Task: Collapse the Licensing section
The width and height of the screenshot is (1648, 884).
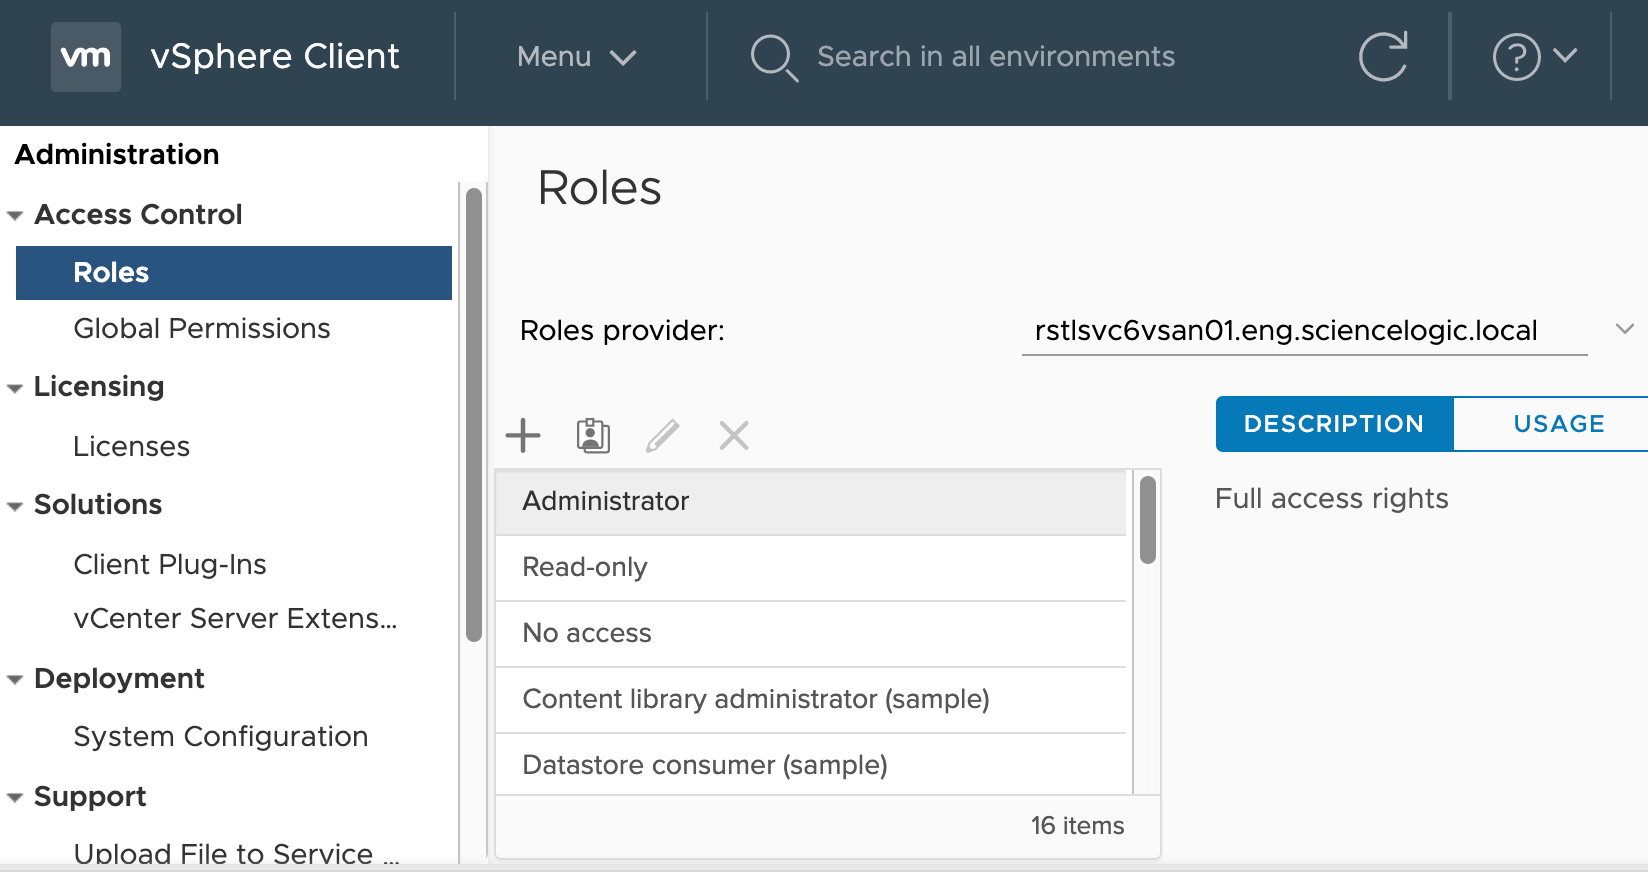Action: pos(15,388)
